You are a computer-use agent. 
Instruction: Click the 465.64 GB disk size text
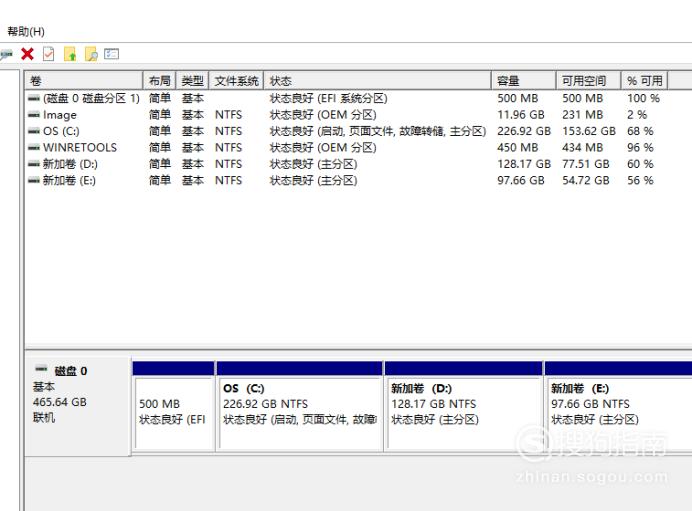60,402
